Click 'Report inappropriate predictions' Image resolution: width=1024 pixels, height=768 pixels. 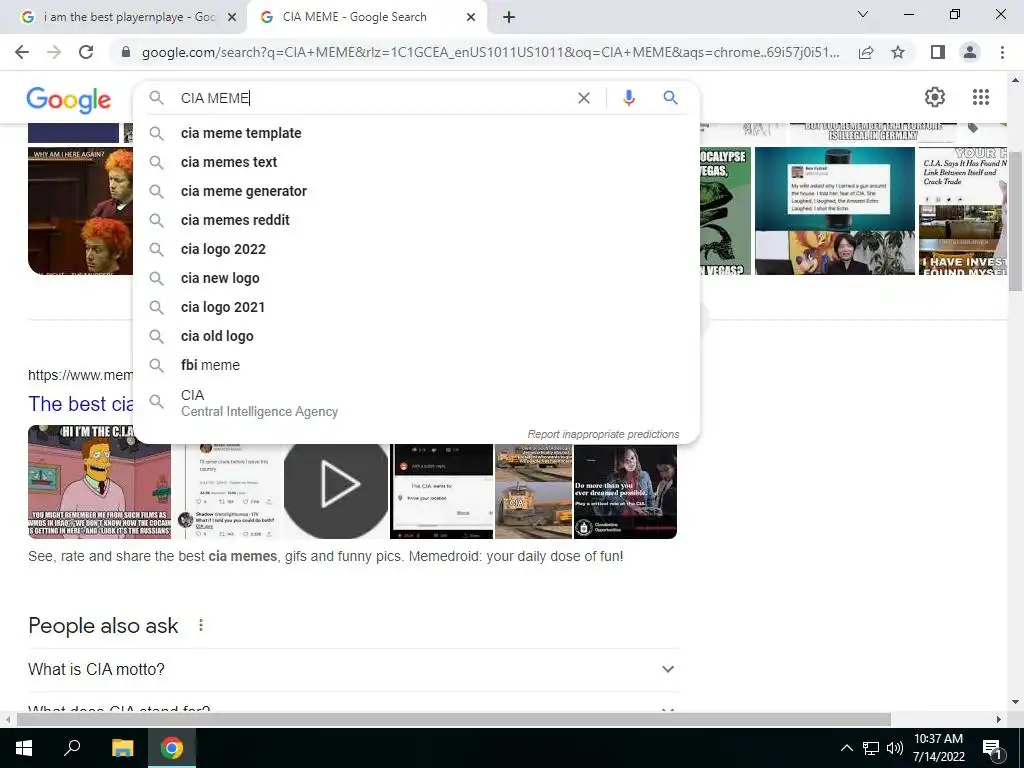pos(603,434)
